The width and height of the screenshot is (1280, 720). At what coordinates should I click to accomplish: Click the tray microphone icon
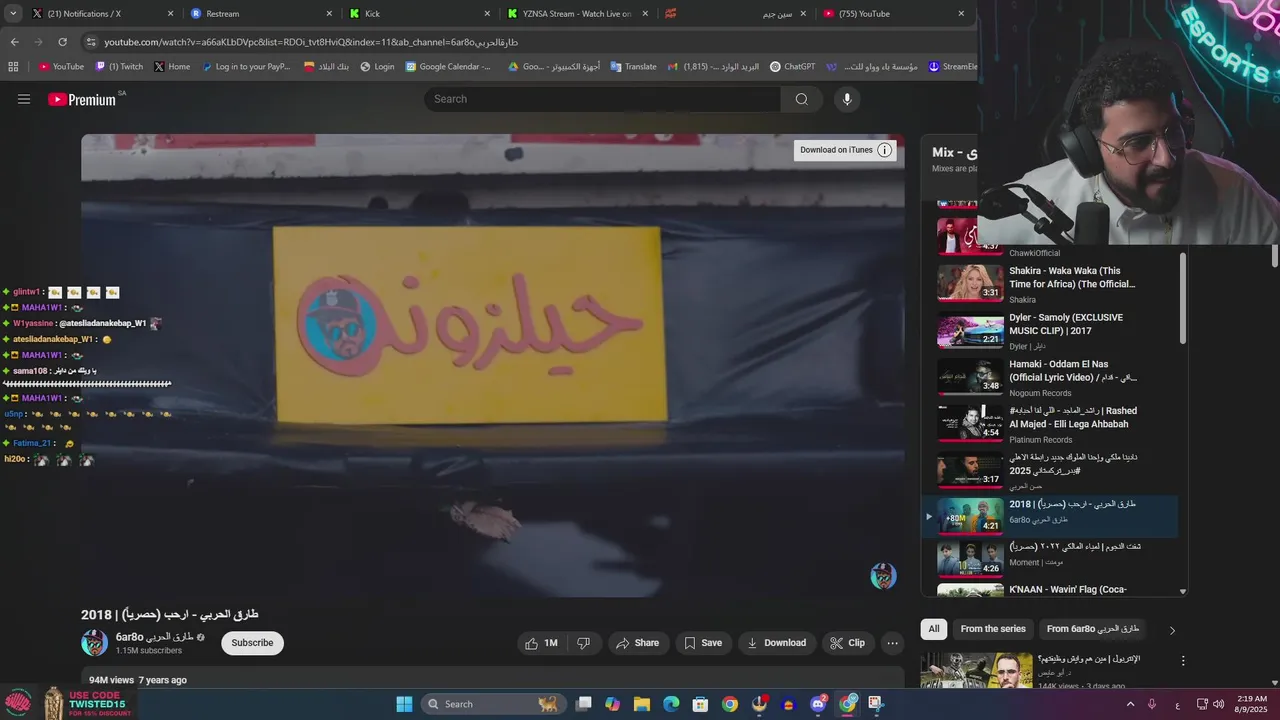coord(1152,704)
